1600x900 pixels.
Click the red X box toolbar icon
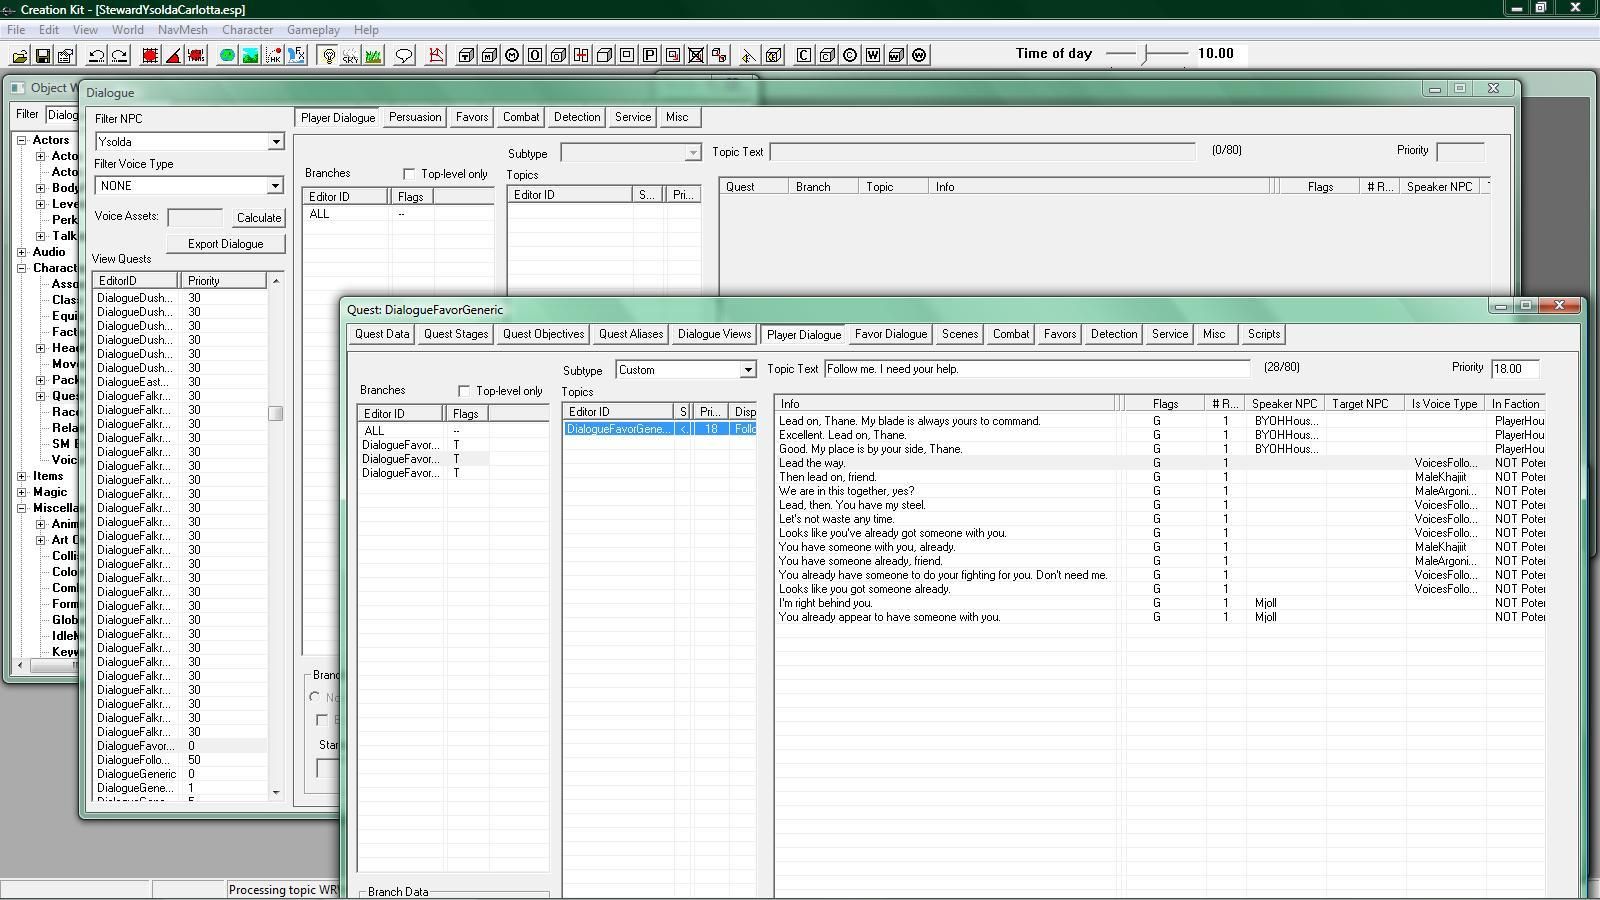pyautogui.click(x=696, y=55)
